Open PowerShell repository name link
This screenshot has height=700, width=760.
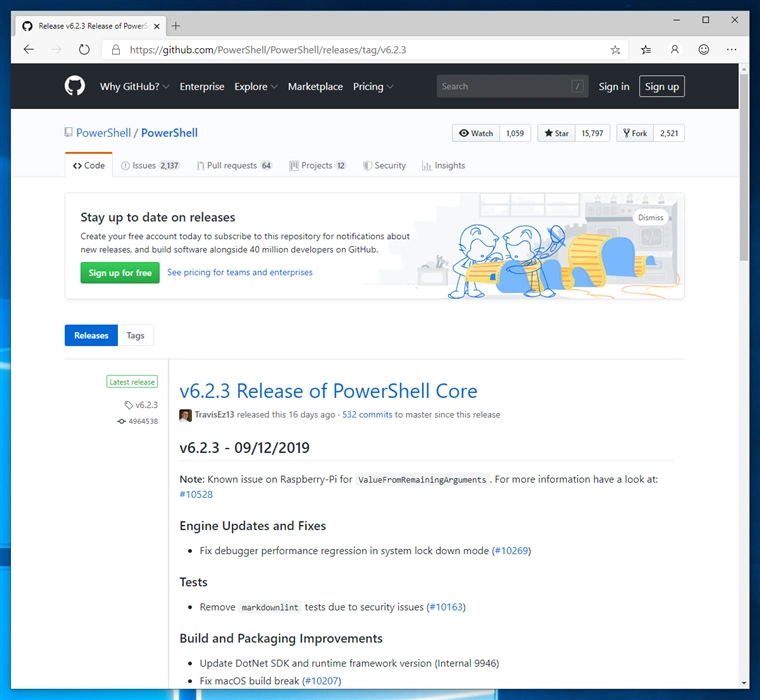pyautogui.click(x=169, y=133)
